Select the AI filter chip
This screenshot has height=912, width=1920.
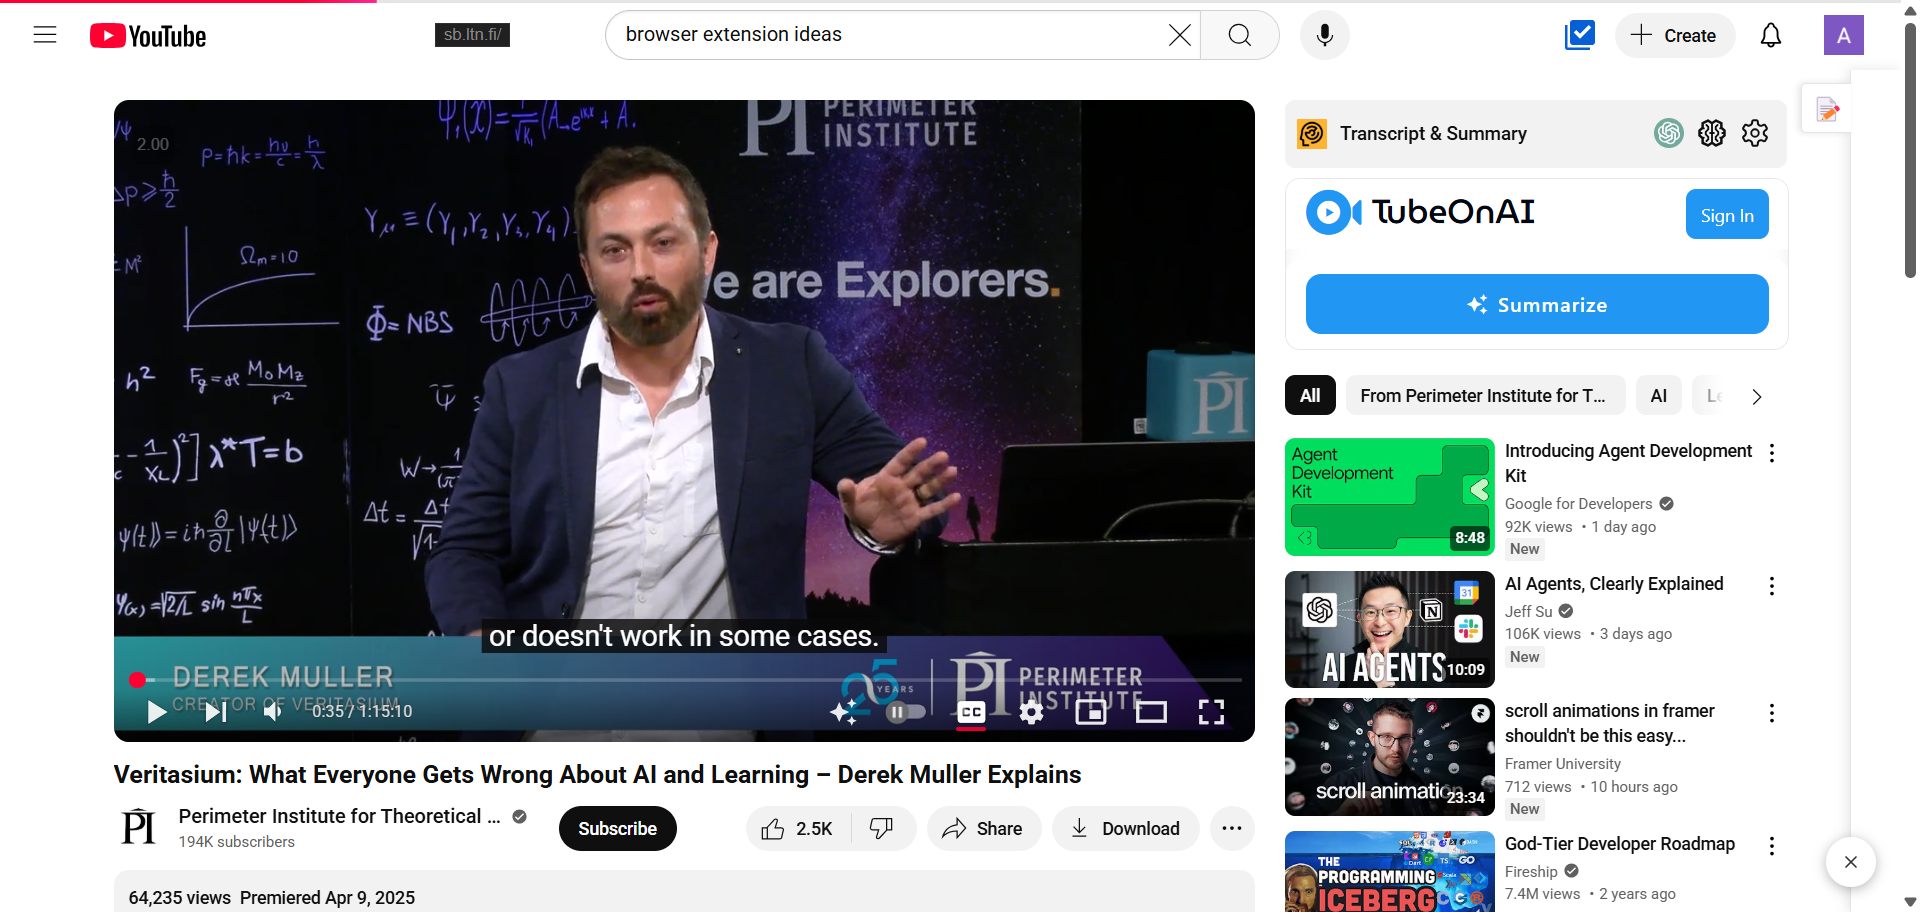coord(1659,396)
